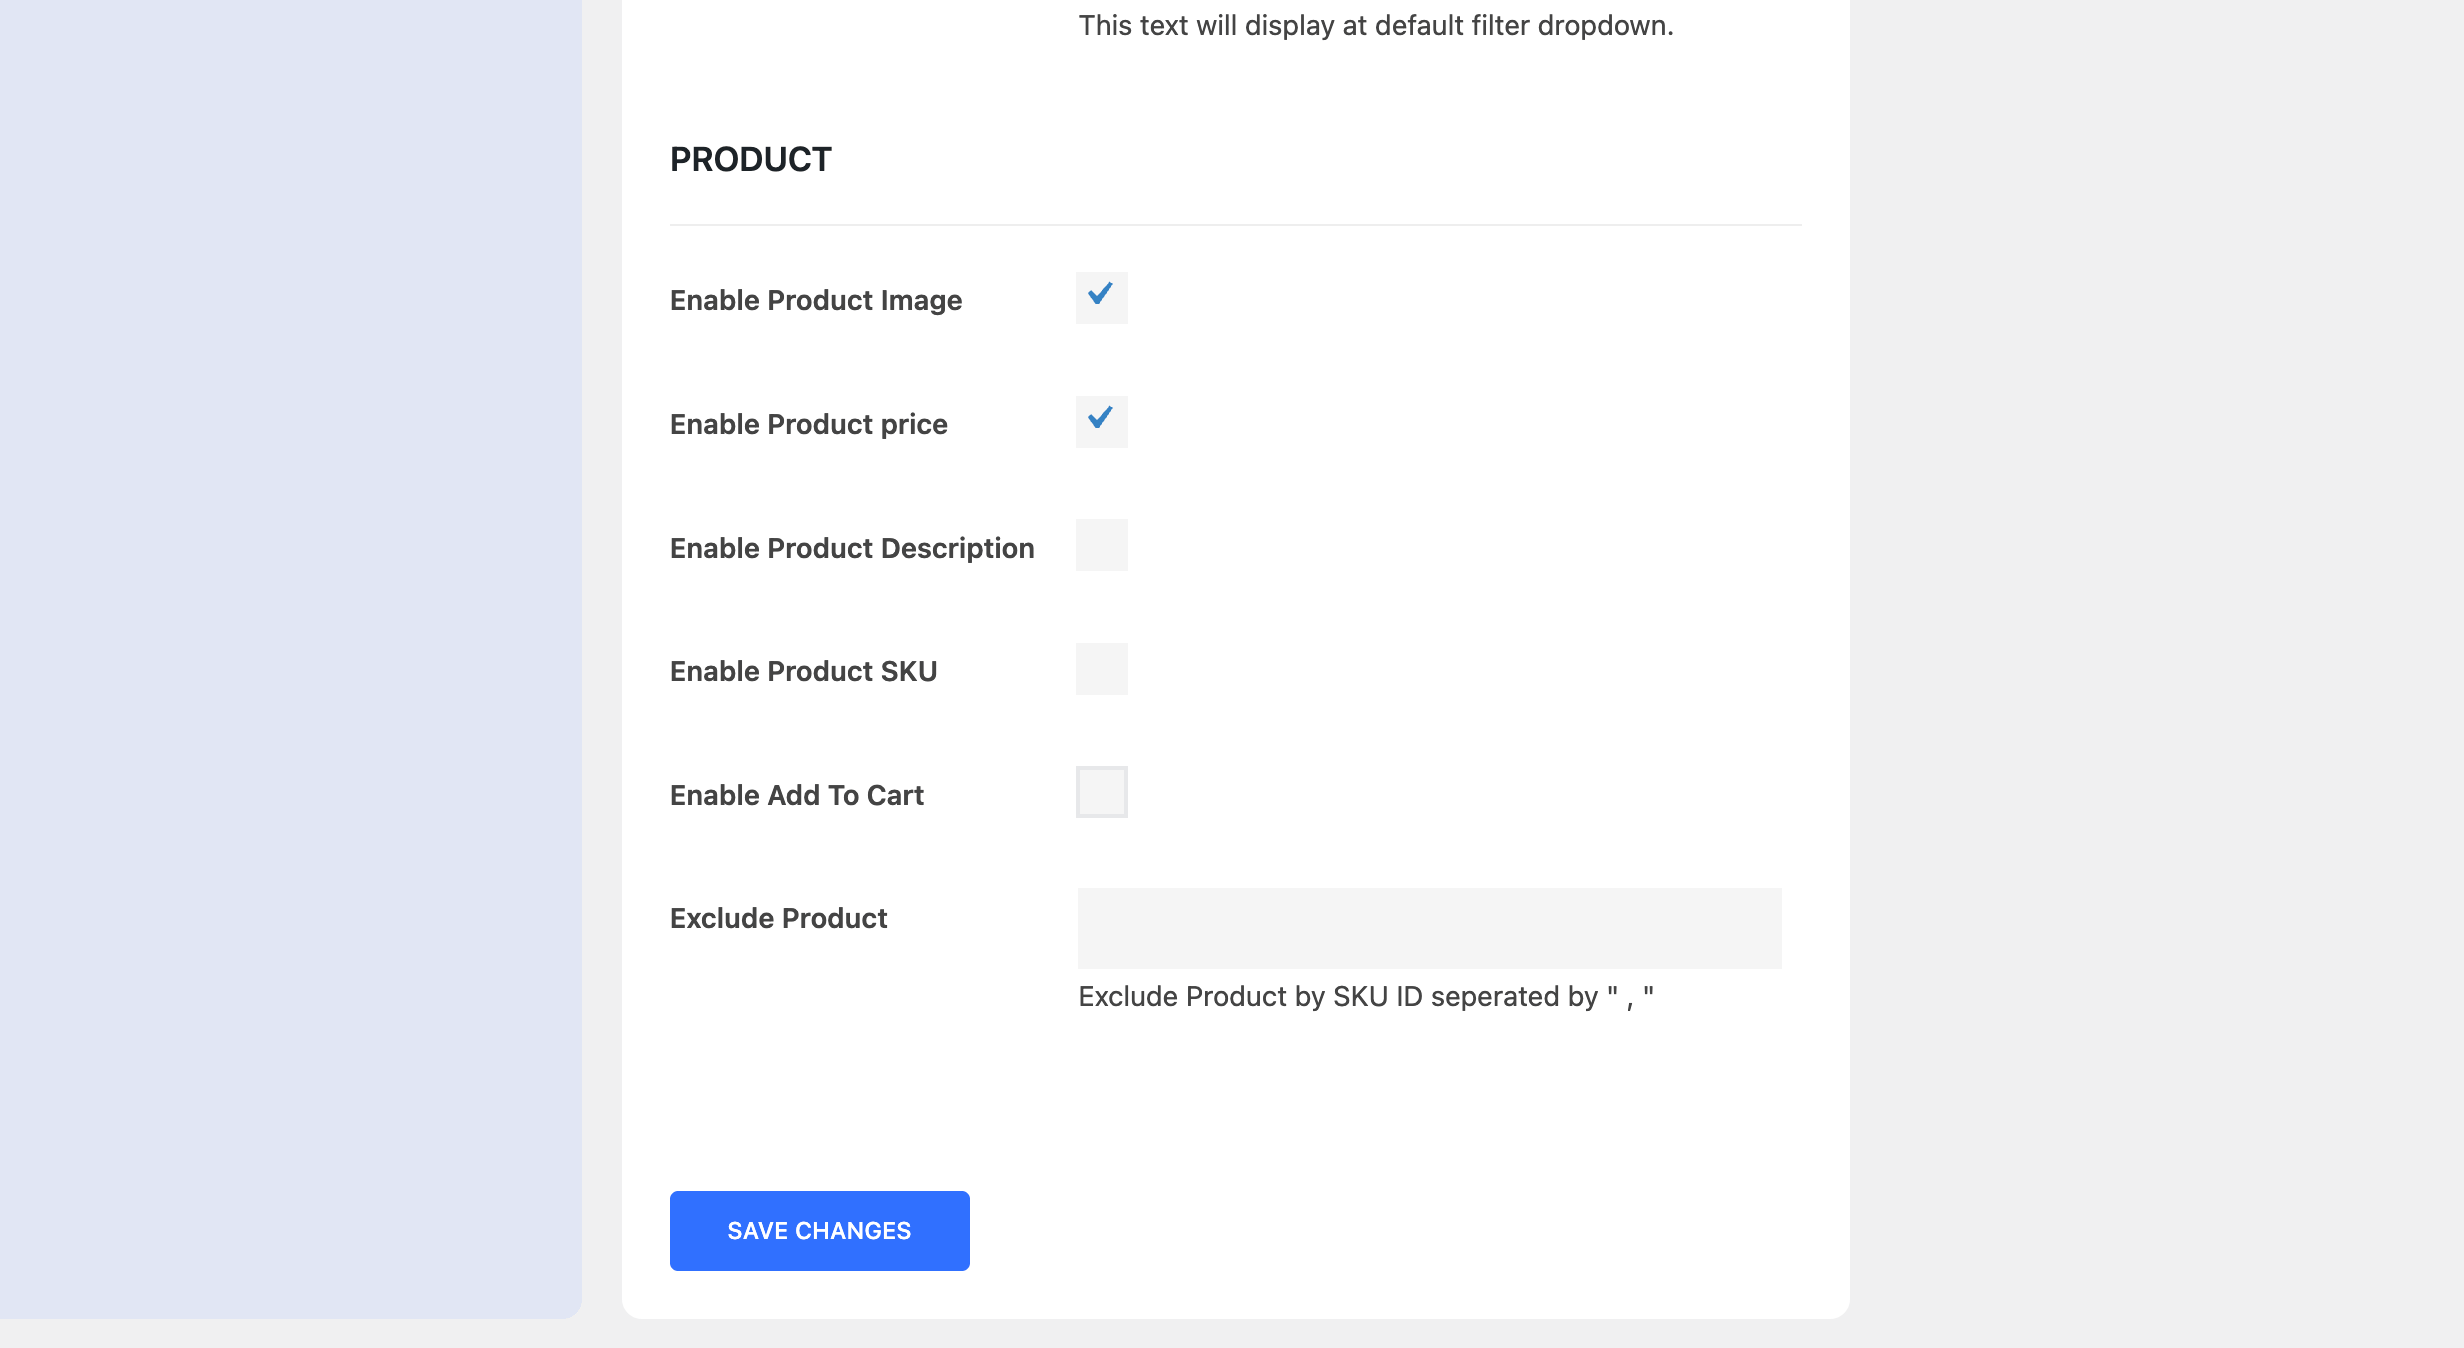Click the "Exclude Product" field label
This screenshot has height=1348, width=2464.
[778, 918]
